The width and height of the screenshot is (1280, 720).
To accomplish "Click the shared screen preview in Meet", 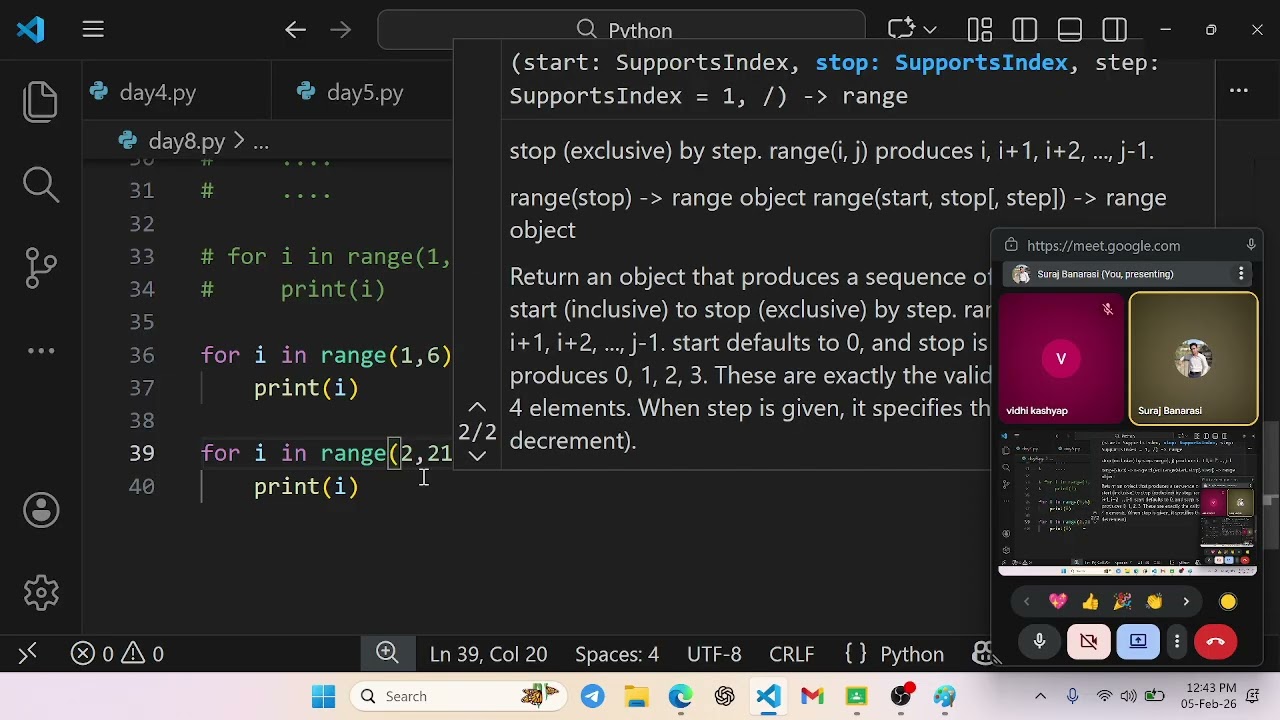I will coord(1127,503).
